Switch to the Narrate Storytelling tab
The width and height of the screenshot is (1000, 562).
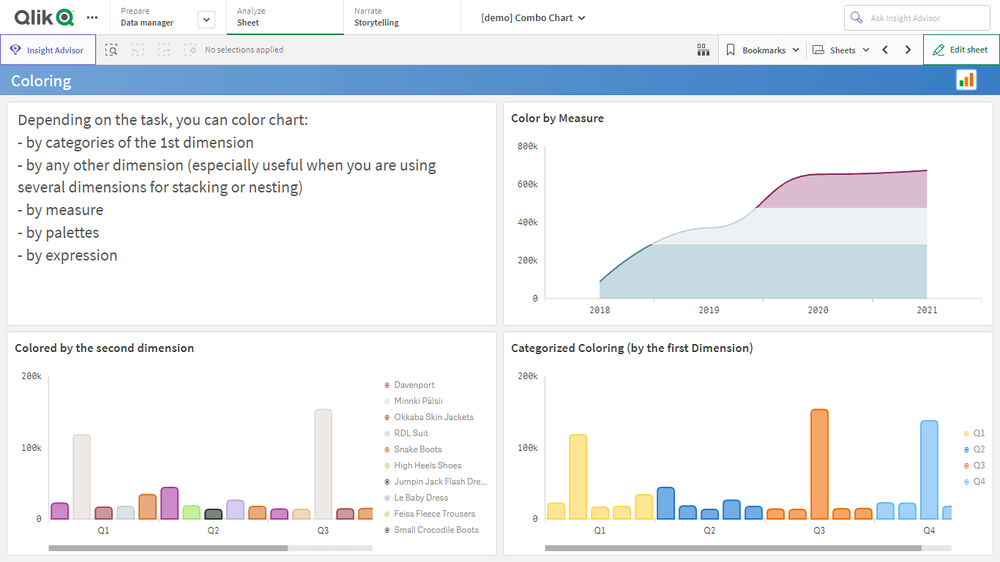coord(401,17)
